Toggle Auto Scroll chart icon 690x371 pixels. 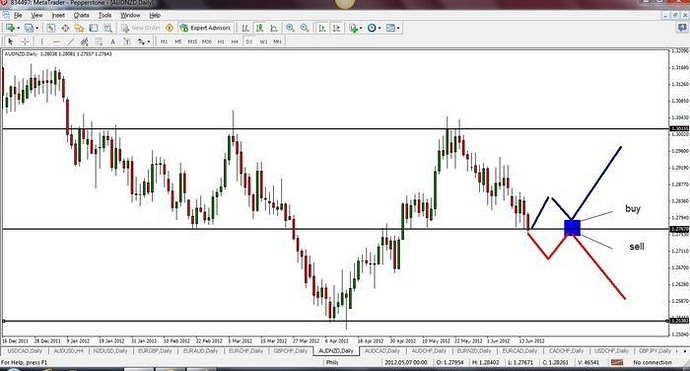pyautogui.click(x=322, y=28)
